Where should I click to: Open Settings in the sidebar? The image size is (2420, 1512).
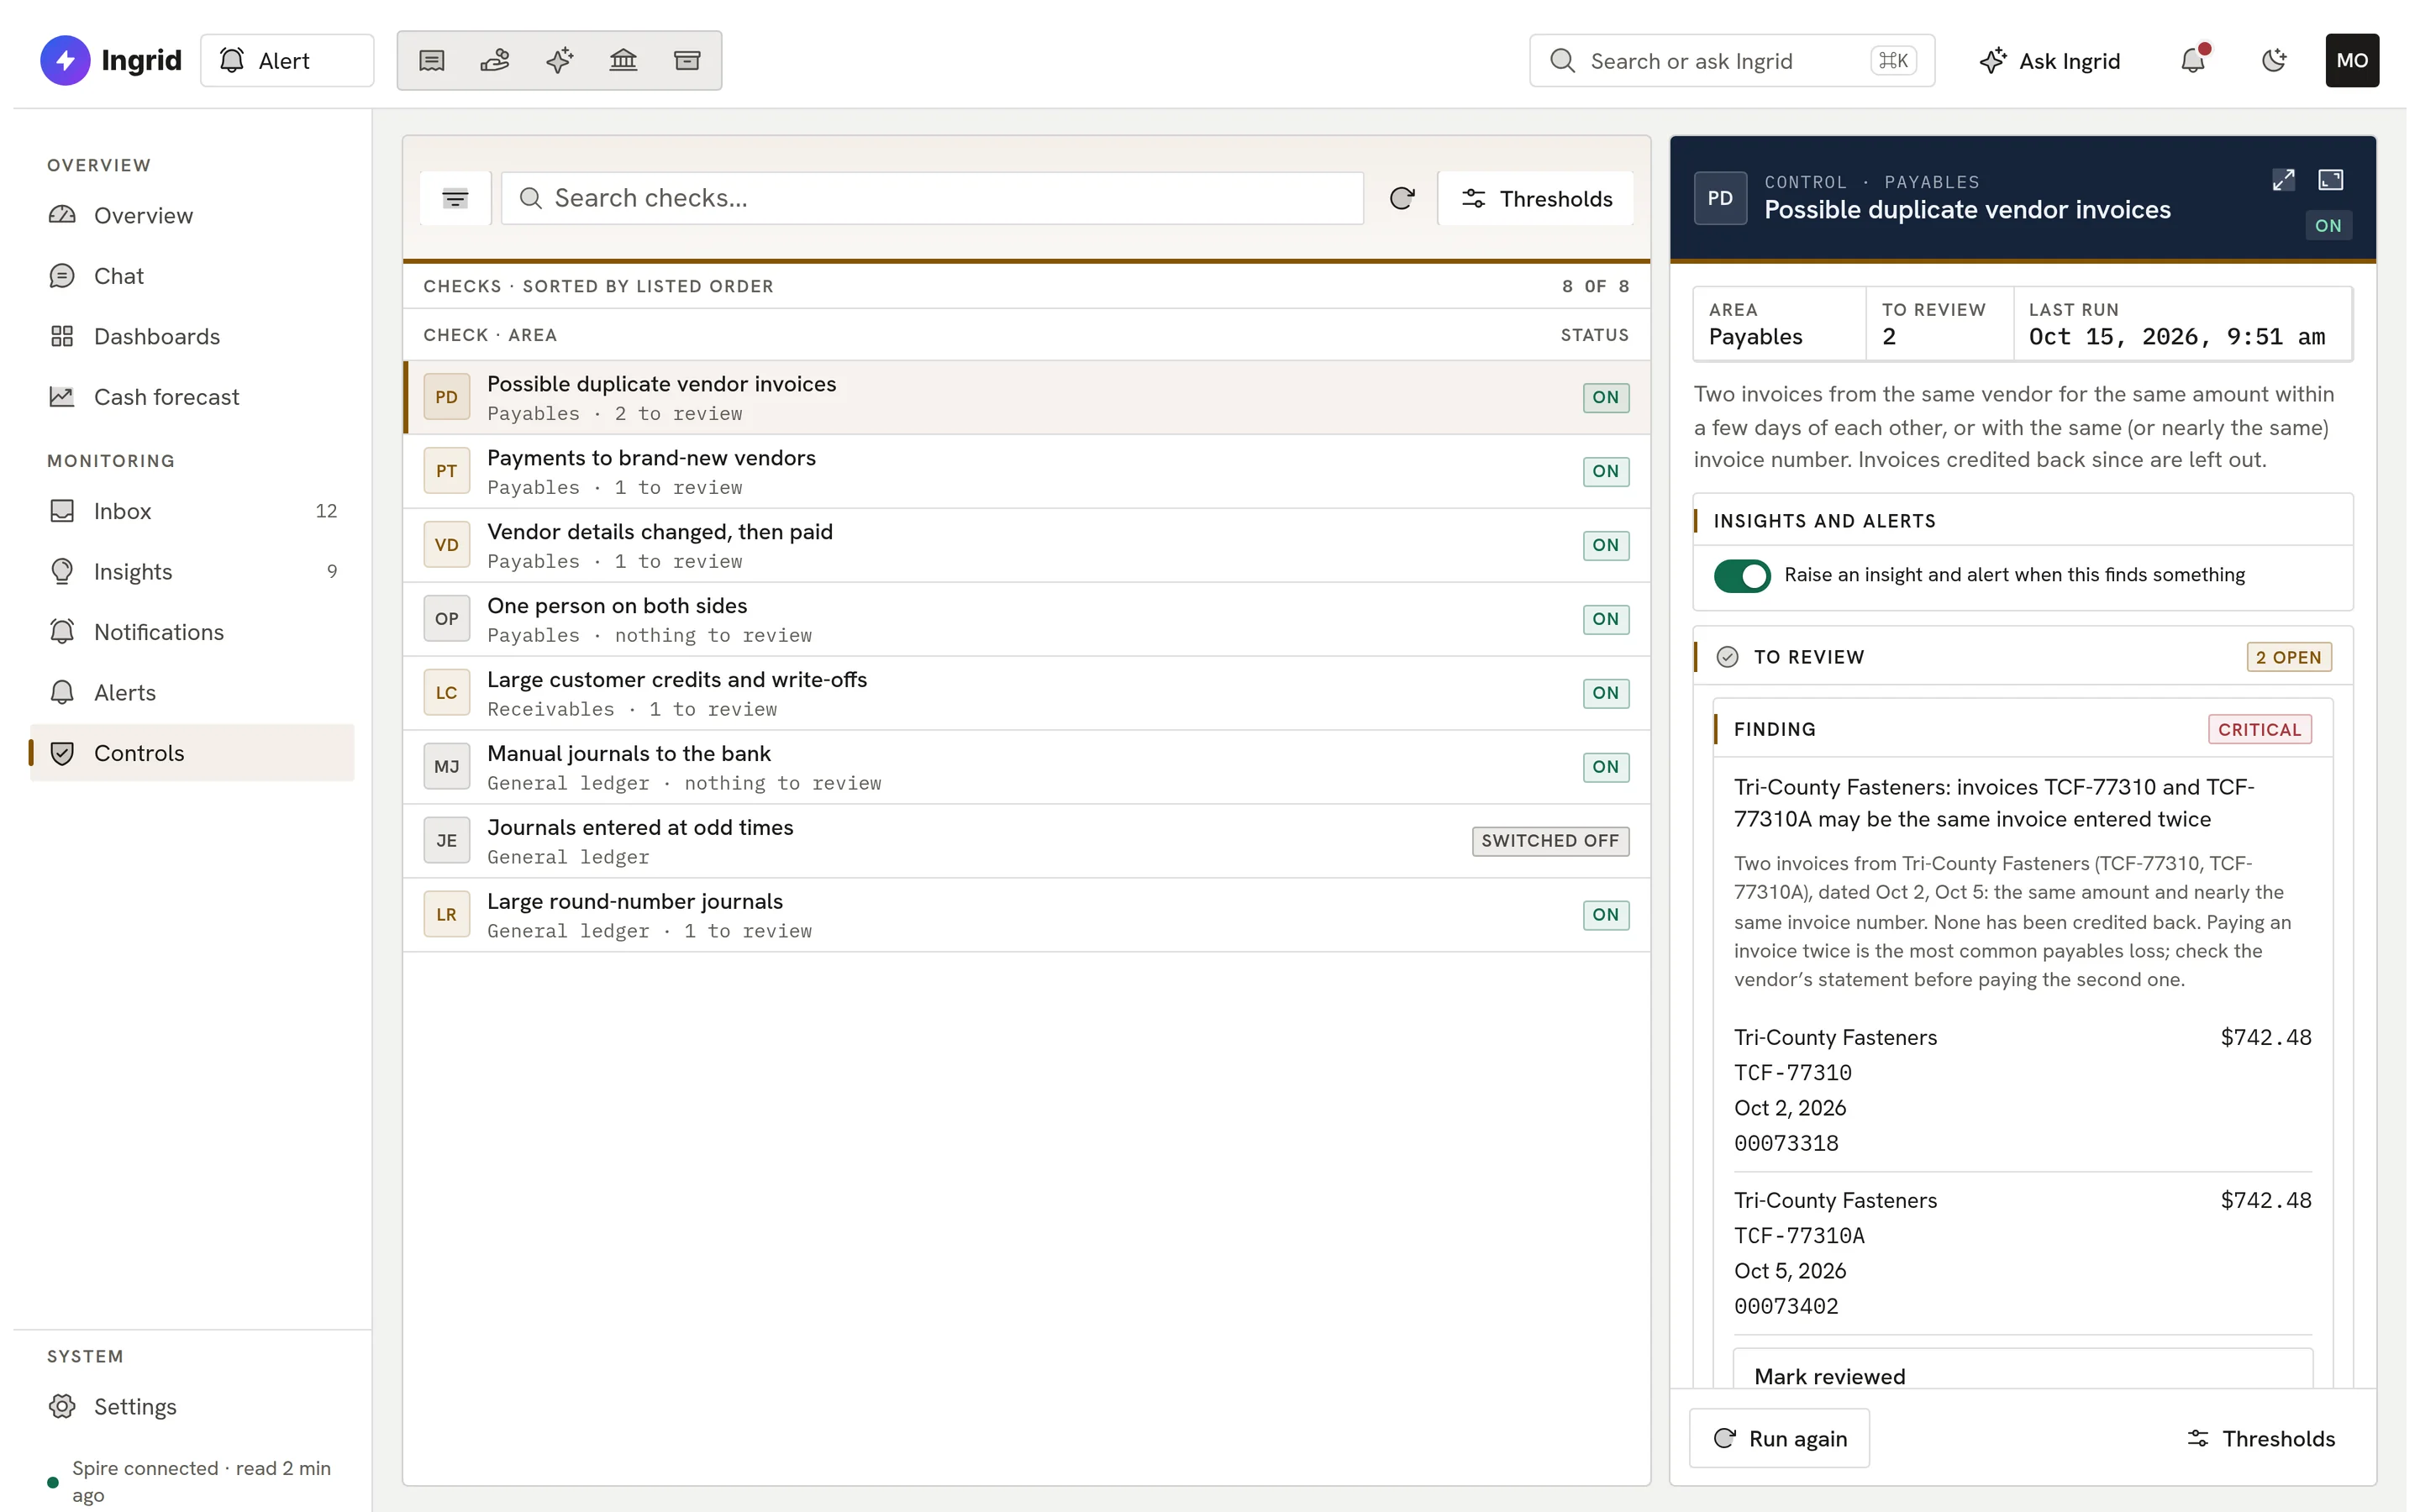tap(192, 1406)
